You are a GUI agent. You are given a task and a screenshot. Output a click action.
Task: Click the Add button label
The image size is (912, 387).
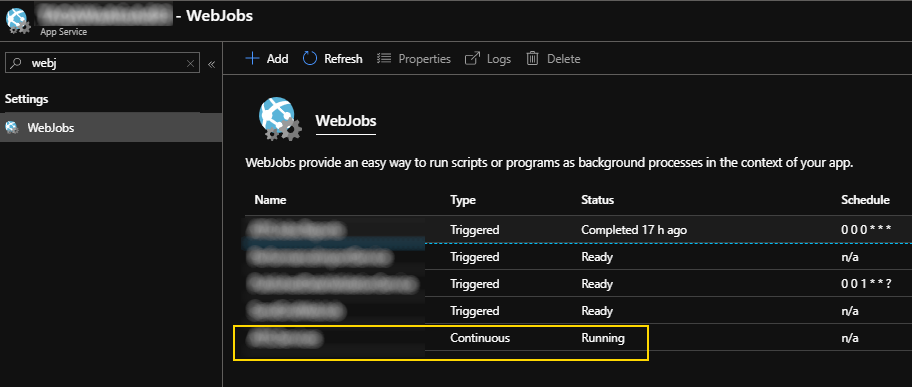pos(277,59)
